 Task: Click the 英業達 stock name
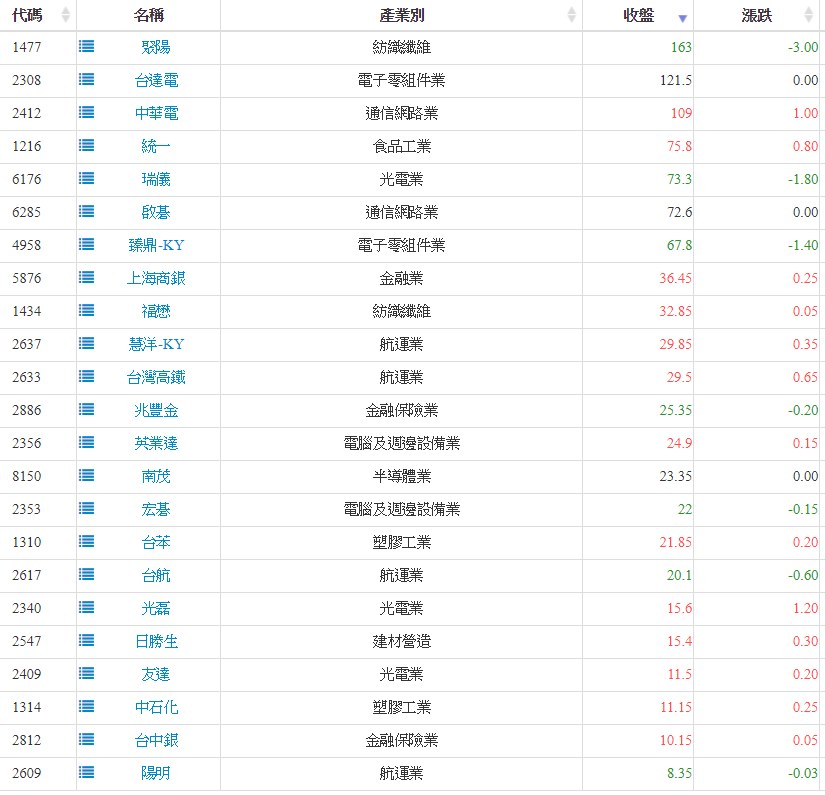(156, 443)
